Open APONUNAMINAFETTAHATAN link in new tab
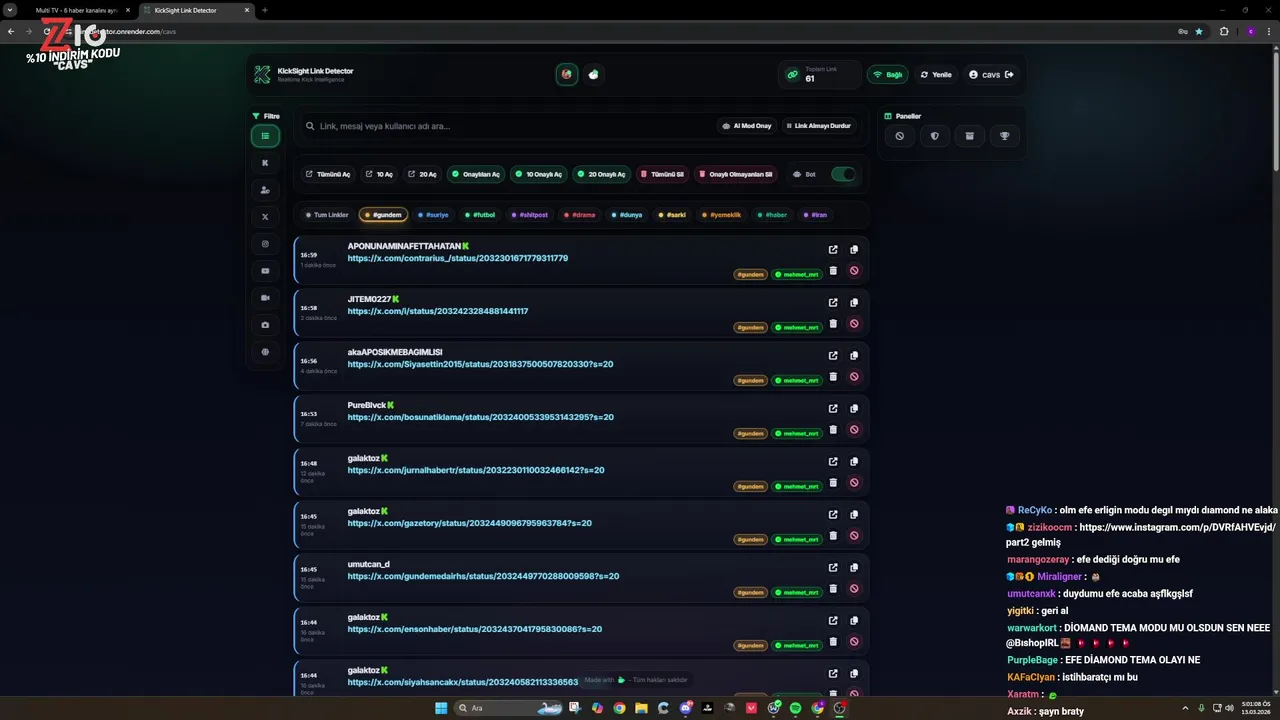 coord(833,250)
